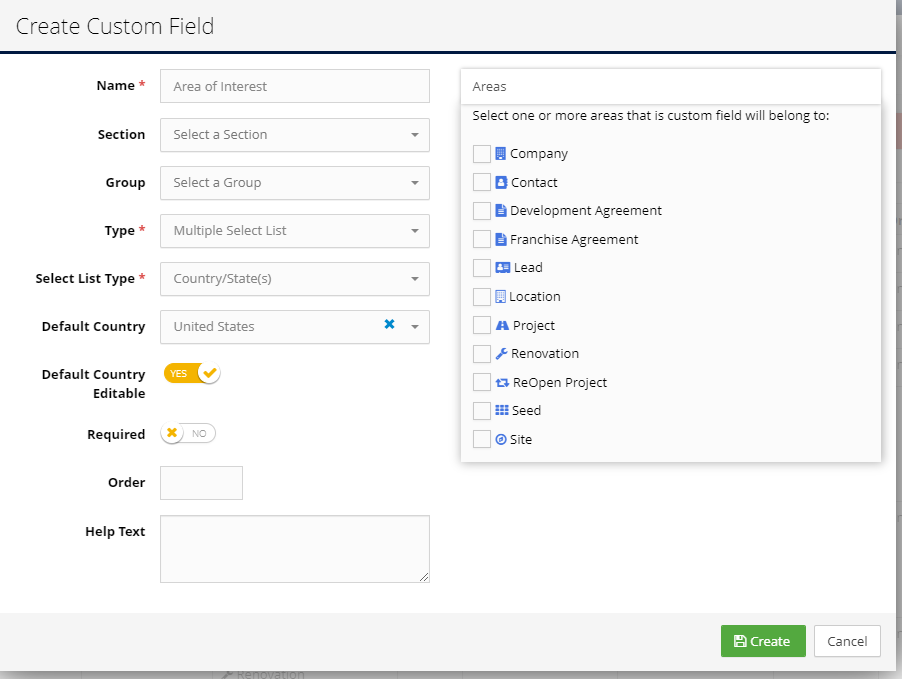Screen dimensions: 902x679
Task: Click the Development Agreement document icon
Action: 500,211
